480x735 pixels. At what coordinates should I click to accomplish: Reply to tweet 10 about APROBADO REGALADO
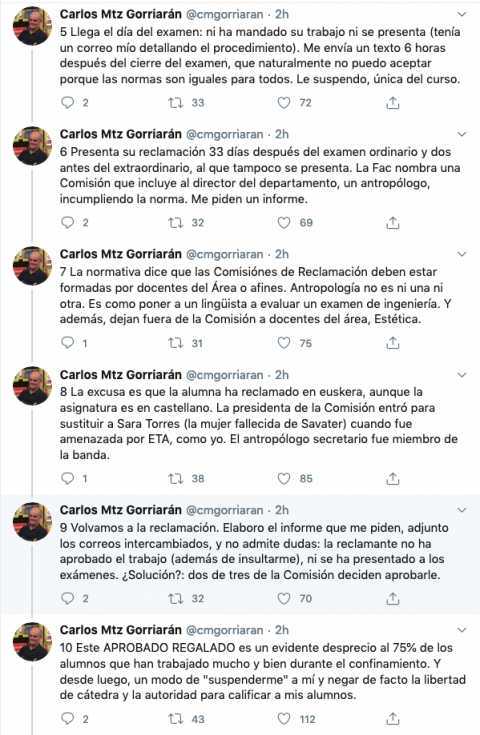tap(68, 719)
